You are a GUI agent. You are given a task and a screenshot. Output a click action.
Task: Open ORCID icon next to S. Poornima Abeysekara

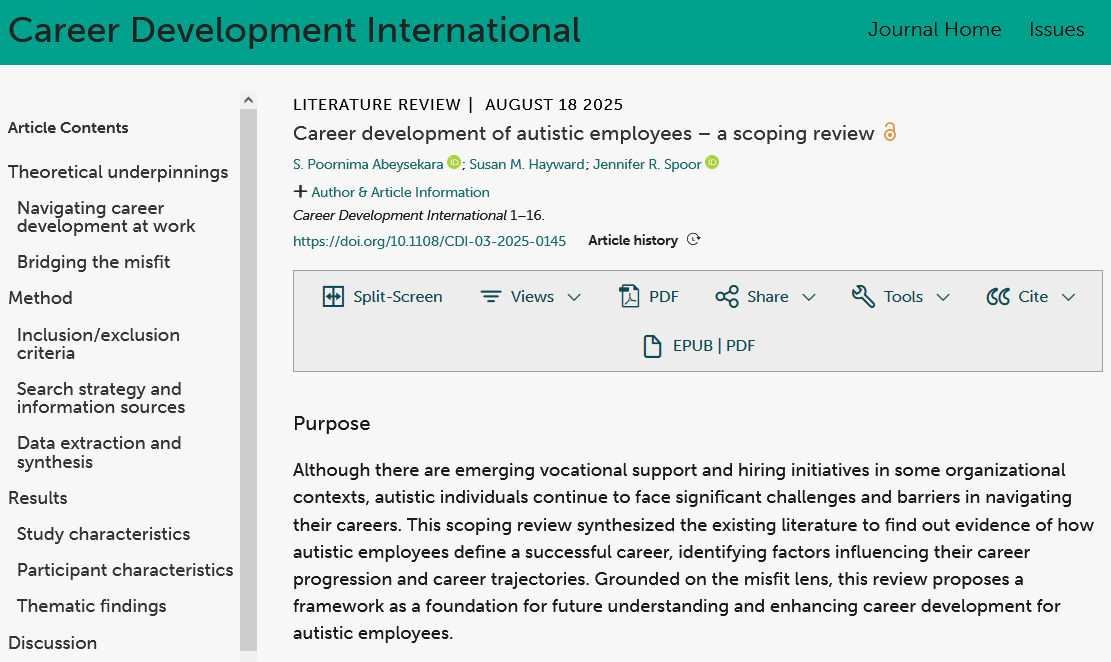pos(454,163)
